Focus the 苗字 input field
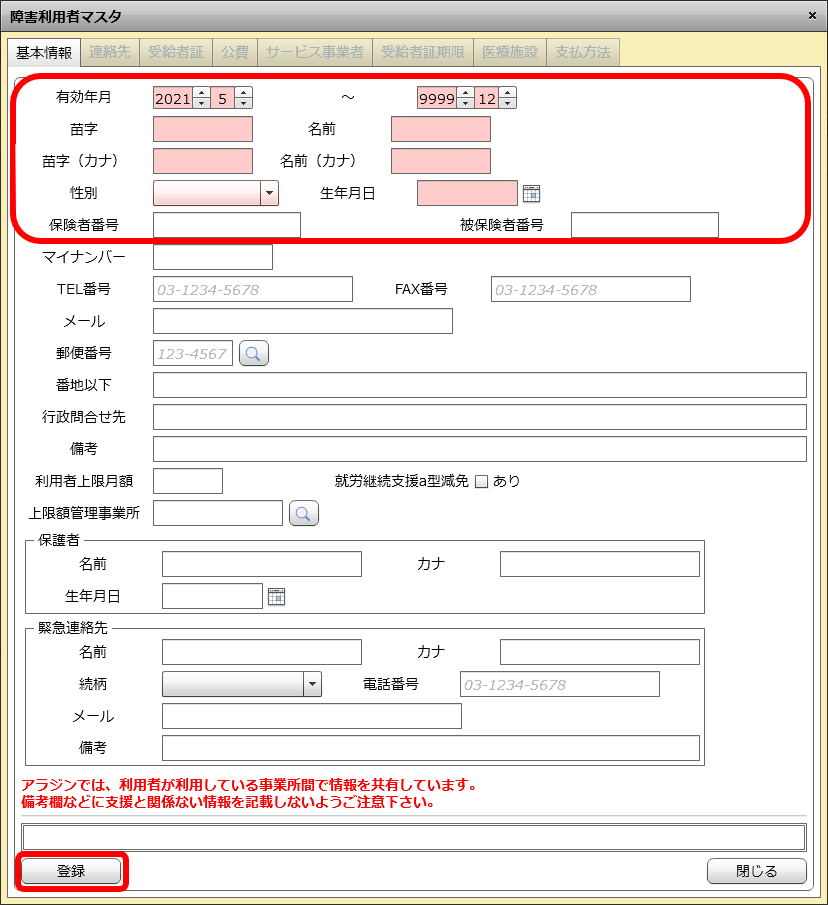The width and height of the screenshot is (828, 905). click(x=203, y=129)
